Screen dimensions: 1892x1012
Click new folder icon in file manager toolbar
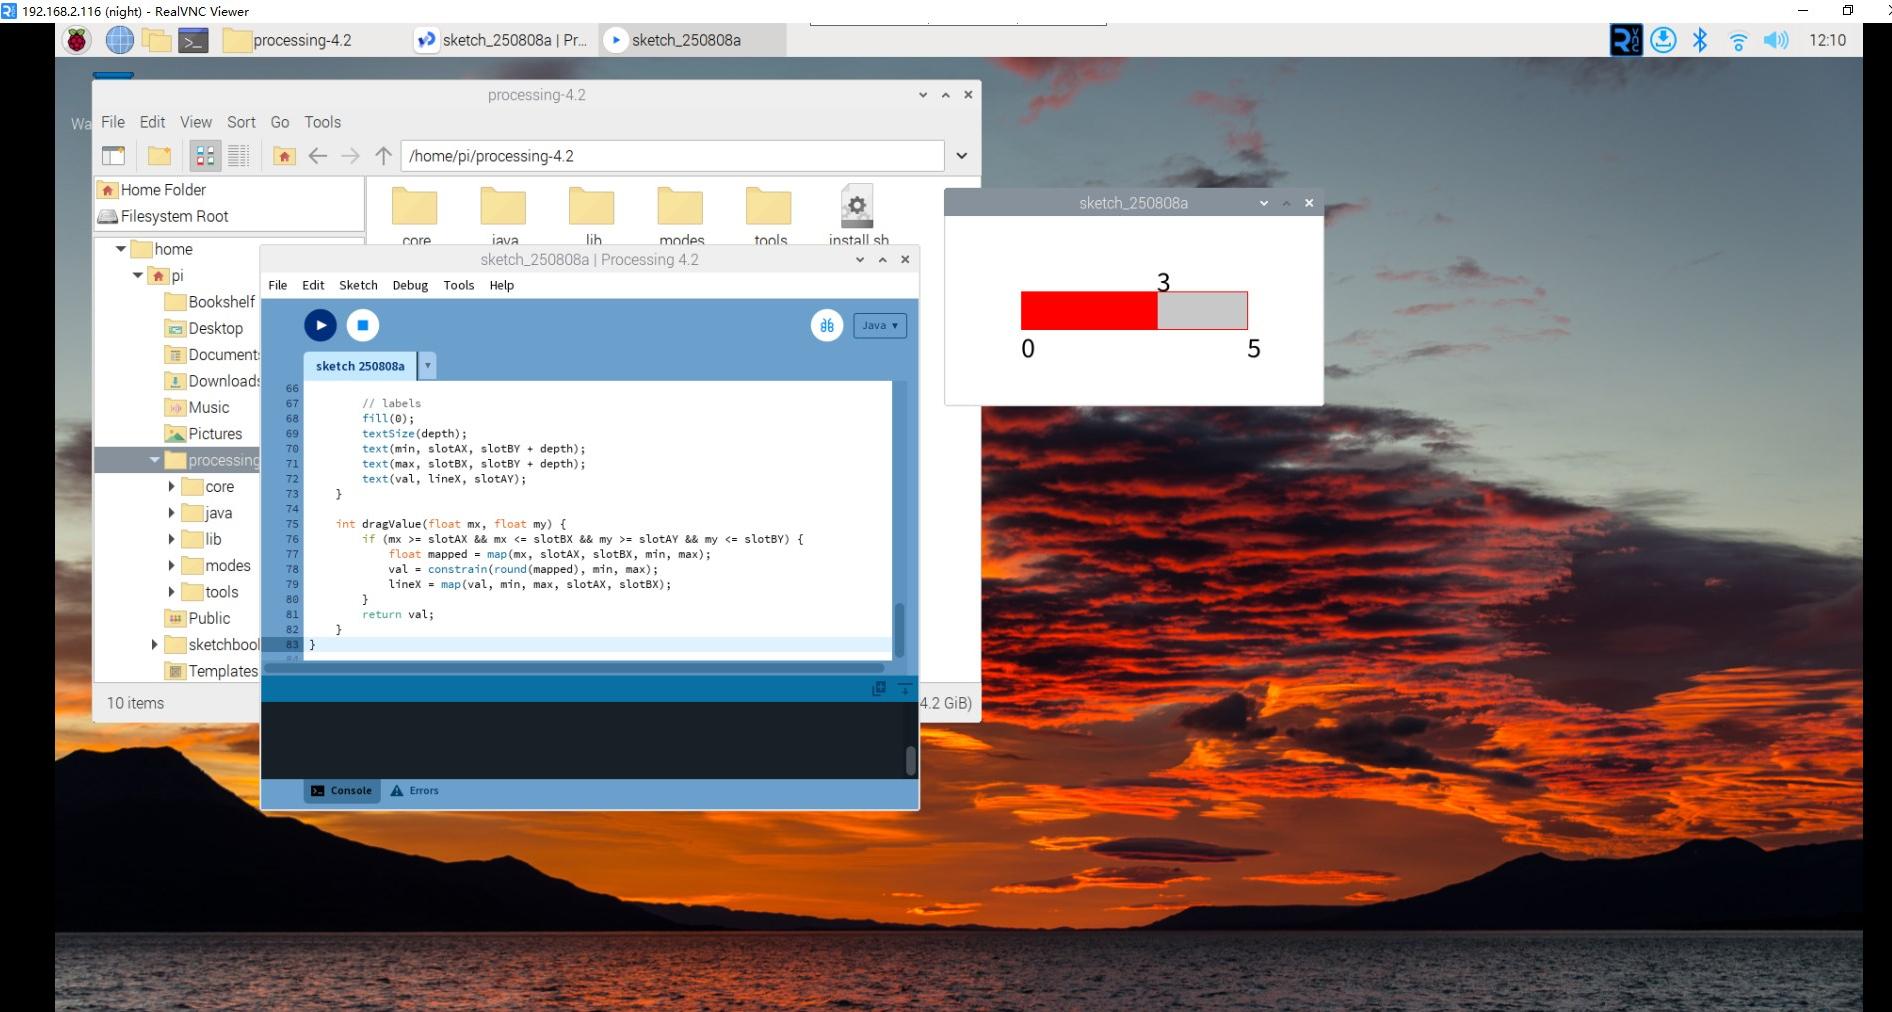[x=159, y=156]
